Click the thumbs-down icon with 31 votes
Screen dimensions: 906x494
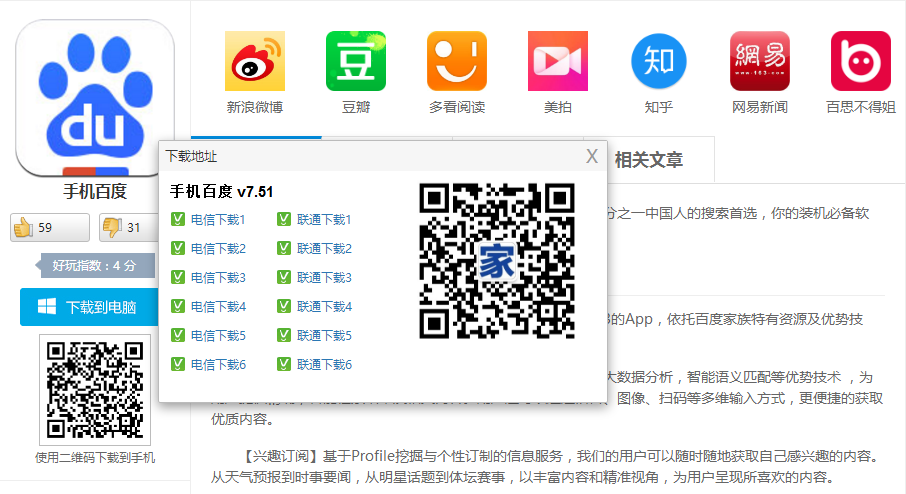point(112,226)
